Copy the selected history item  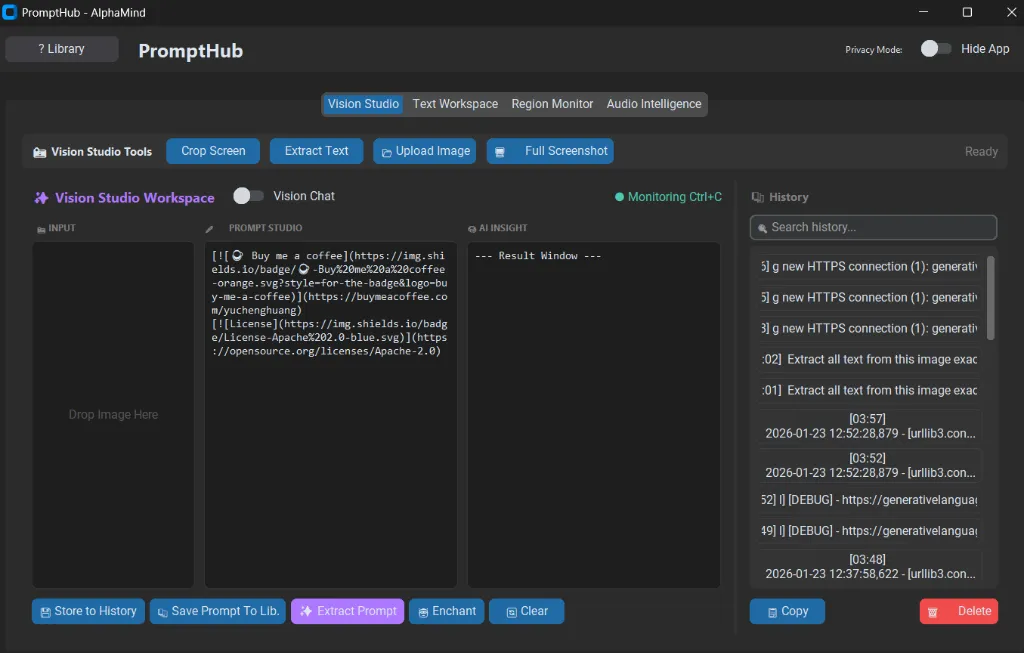[787, 611]
